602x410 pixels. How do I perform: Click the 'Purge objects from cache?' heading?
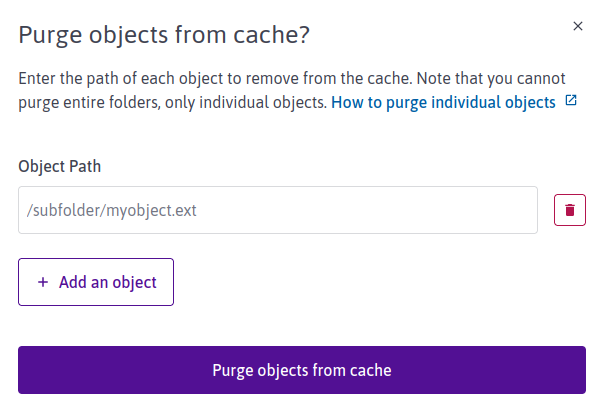click(x=165, y=34)
